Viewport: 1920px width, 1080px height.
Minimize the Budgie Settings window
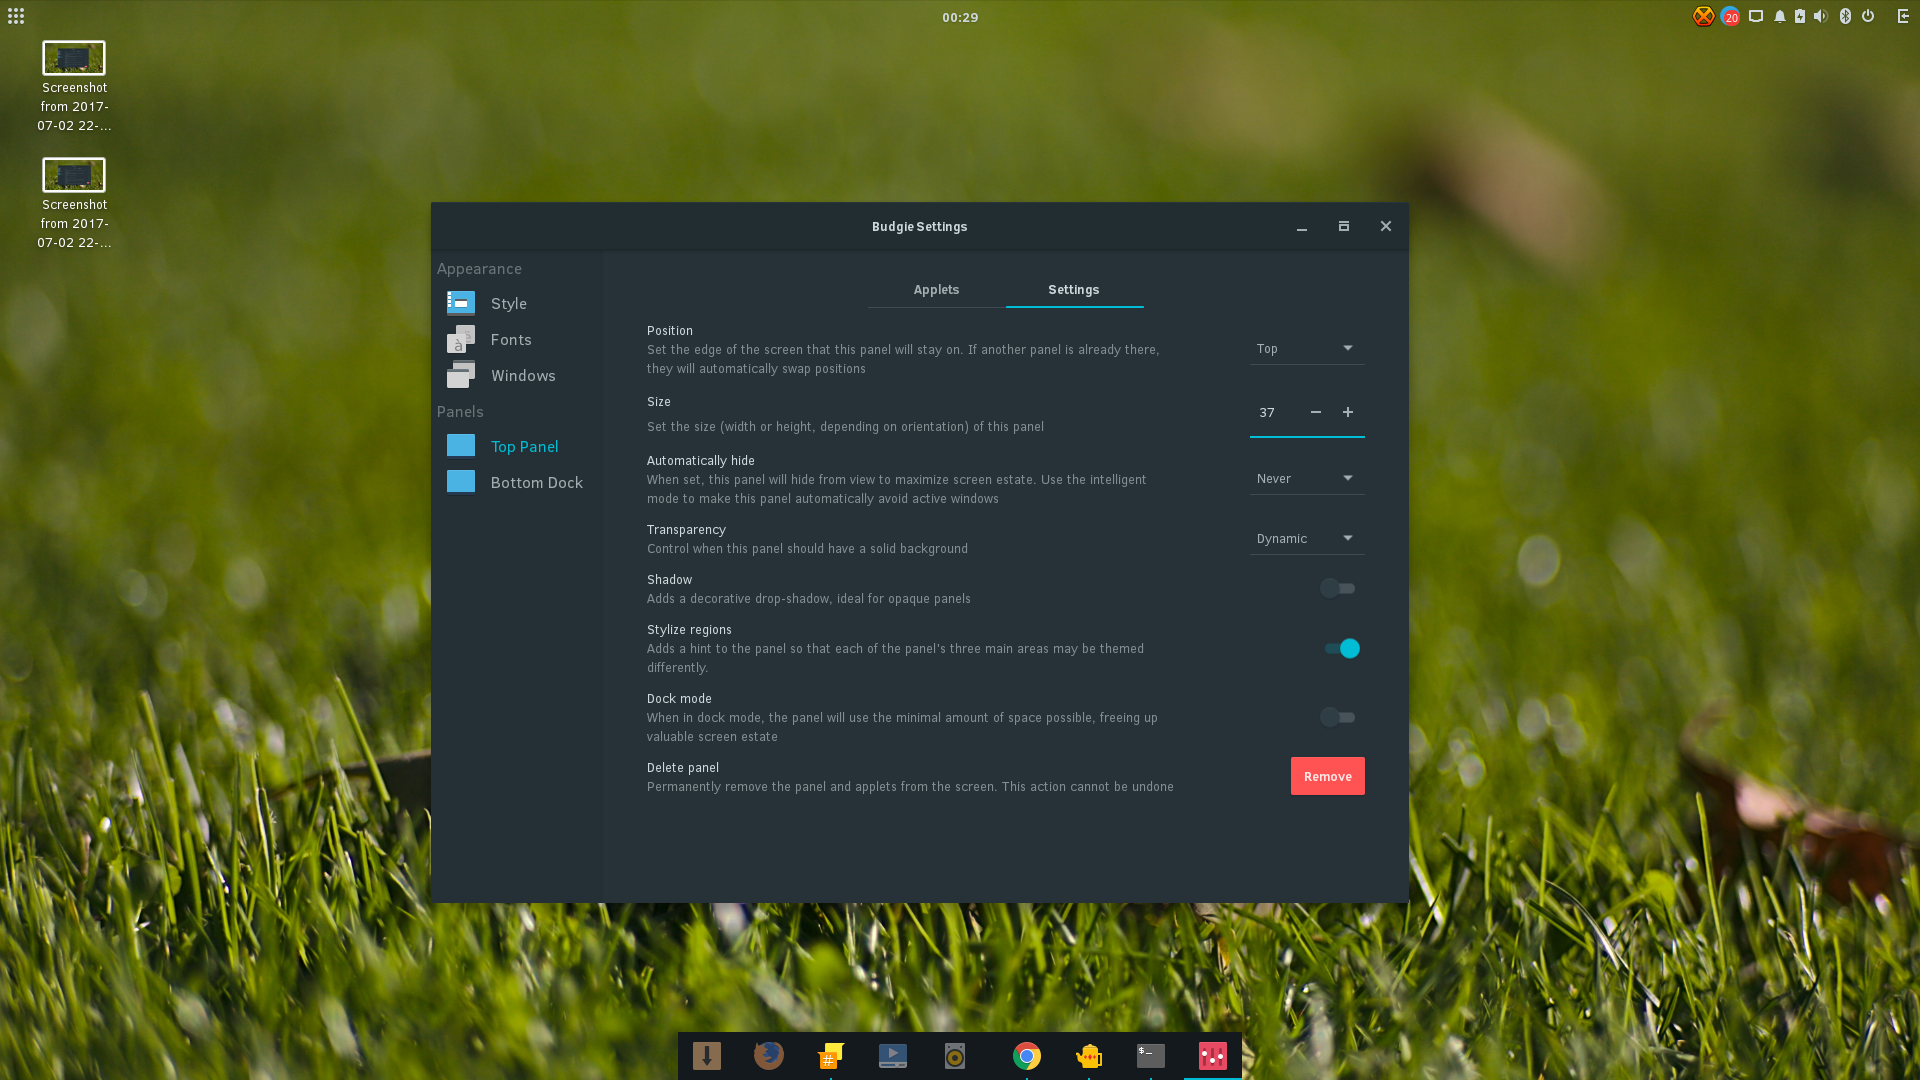click(1302, 227)
